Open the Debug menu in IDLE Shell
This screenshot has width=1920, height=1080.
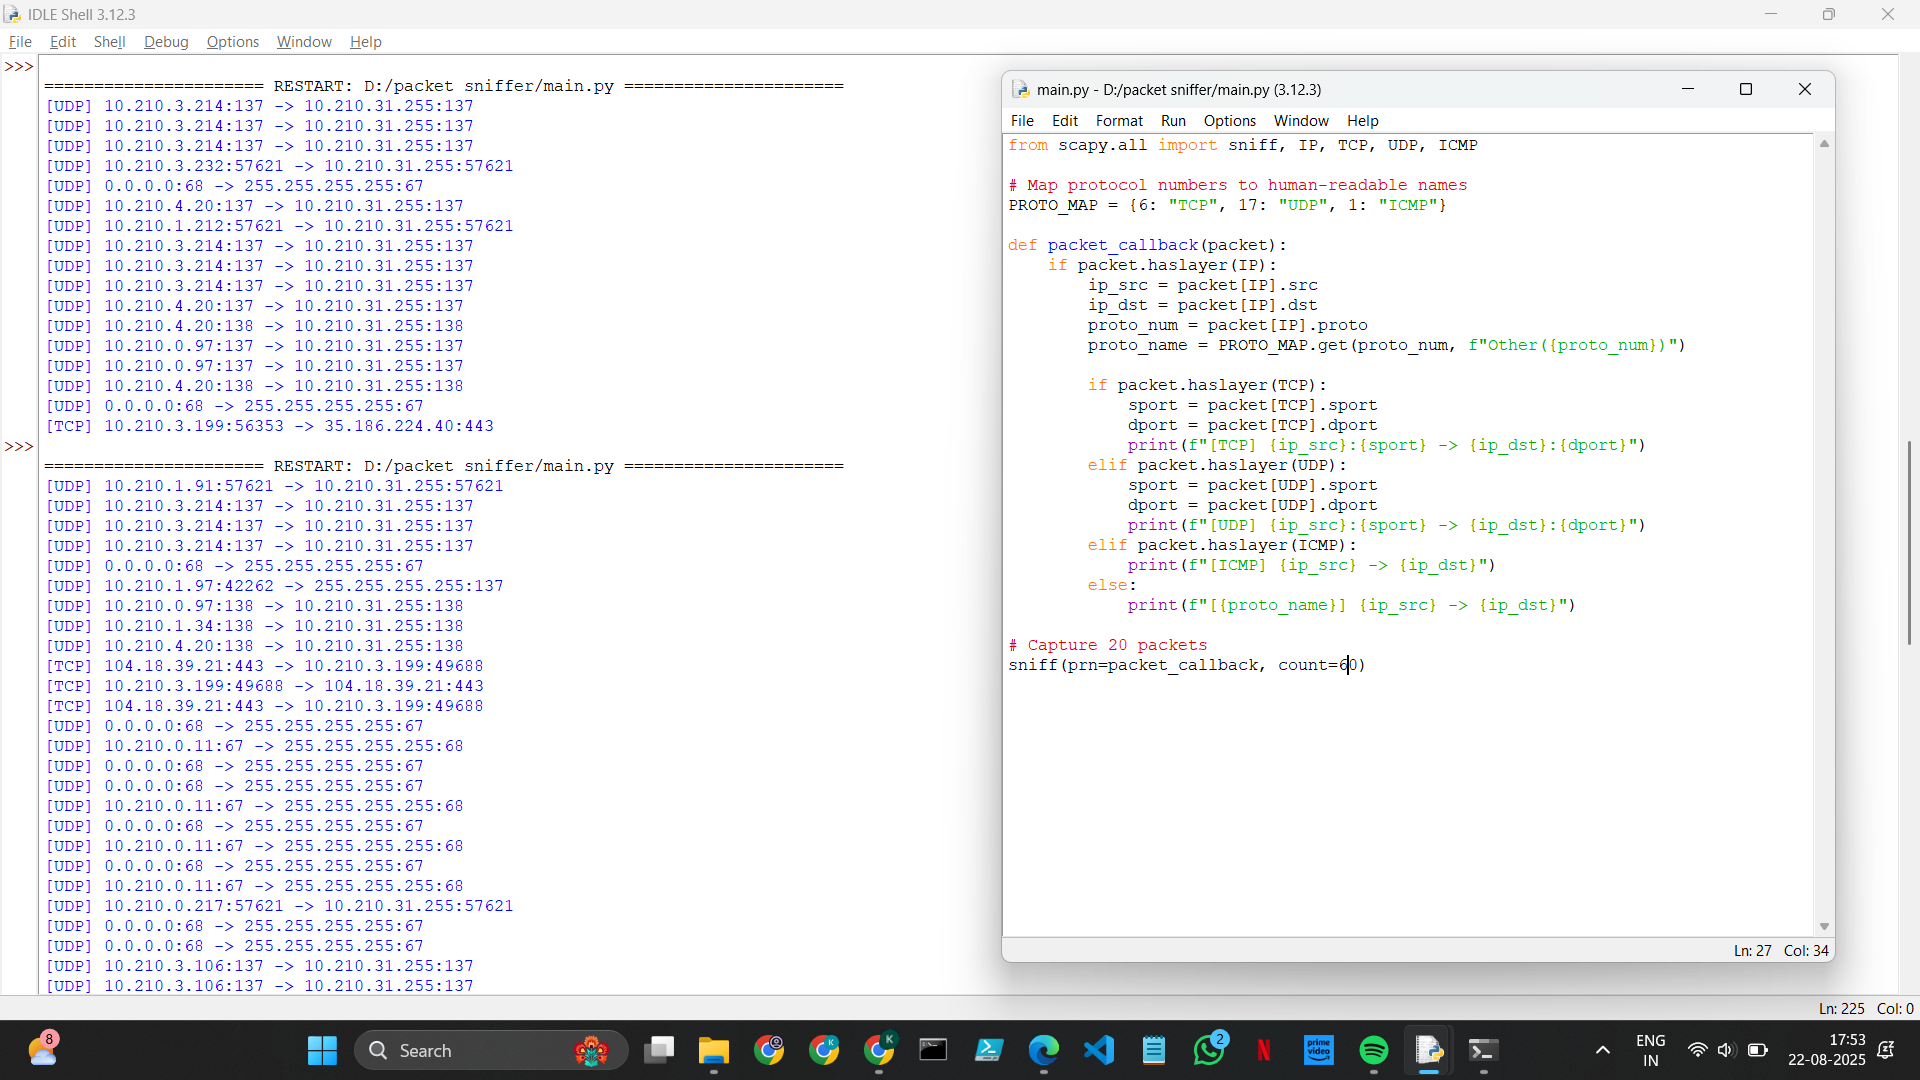[x=166, y=42]
